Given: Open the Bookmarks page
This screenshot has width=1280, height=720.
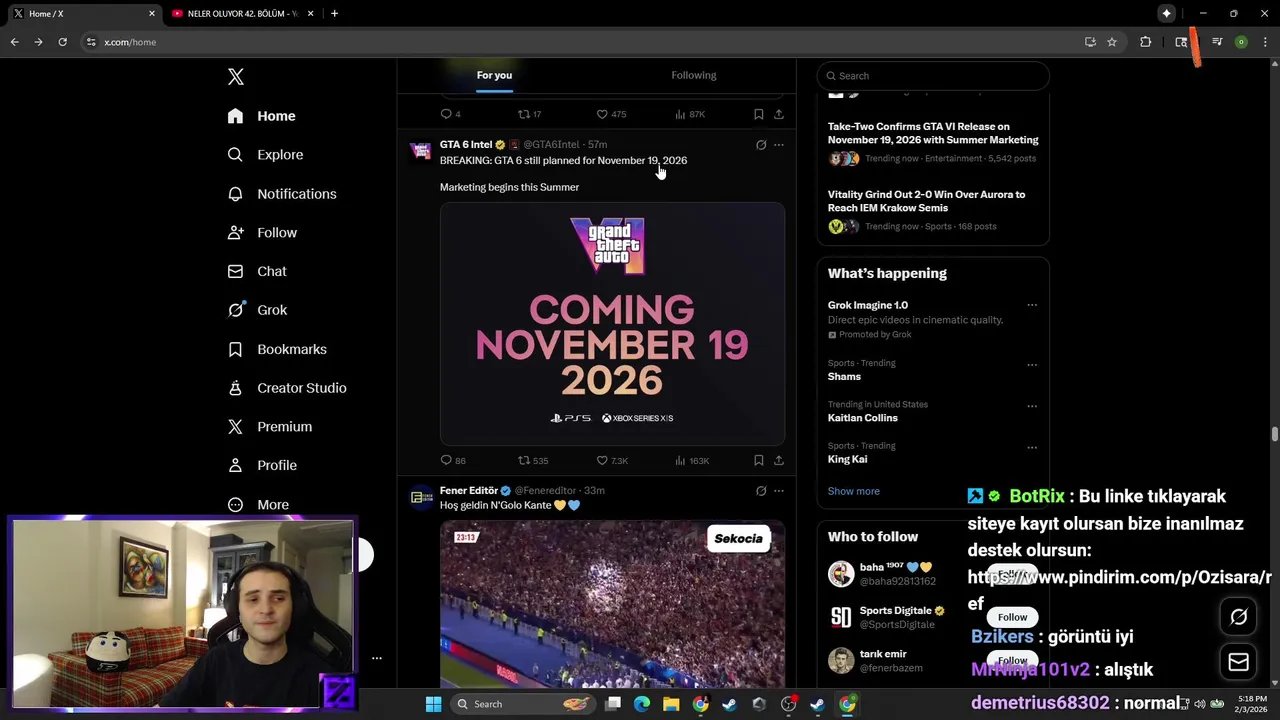Looking at the screenshot, I should 277,349.
